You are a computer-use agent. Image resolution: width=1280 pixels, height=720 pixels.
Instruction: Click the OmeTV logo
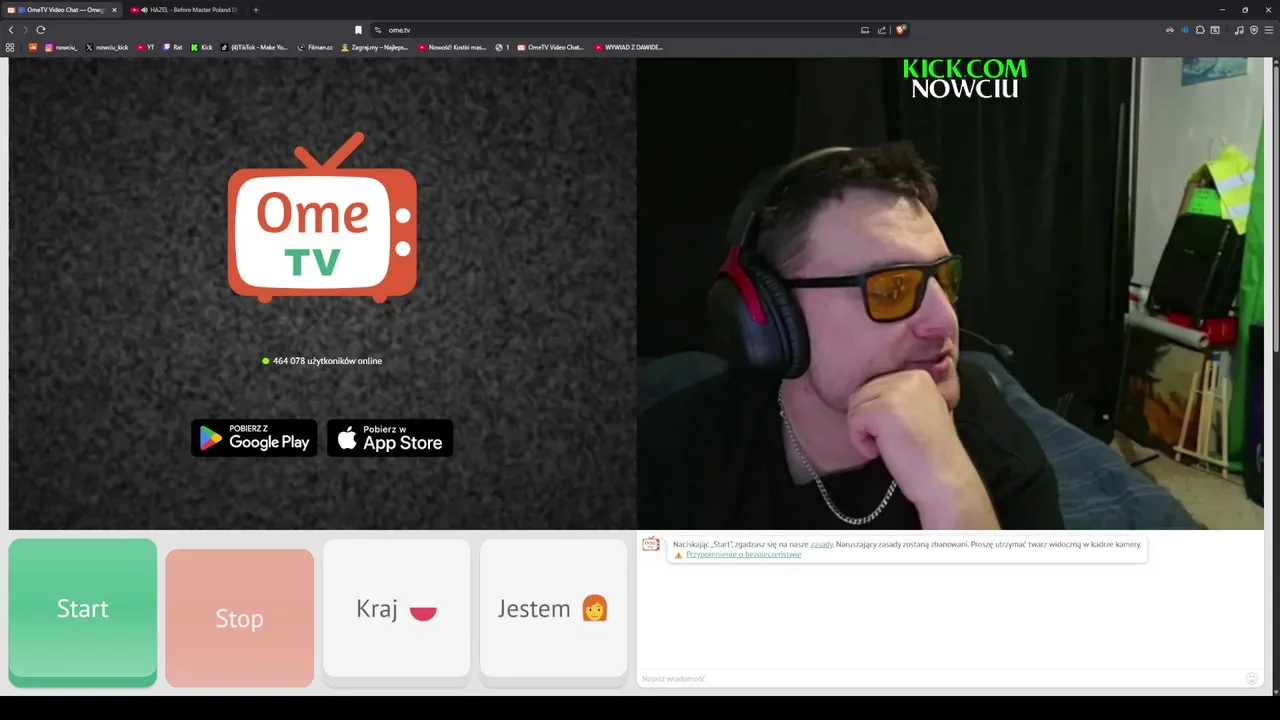point(322,217)
